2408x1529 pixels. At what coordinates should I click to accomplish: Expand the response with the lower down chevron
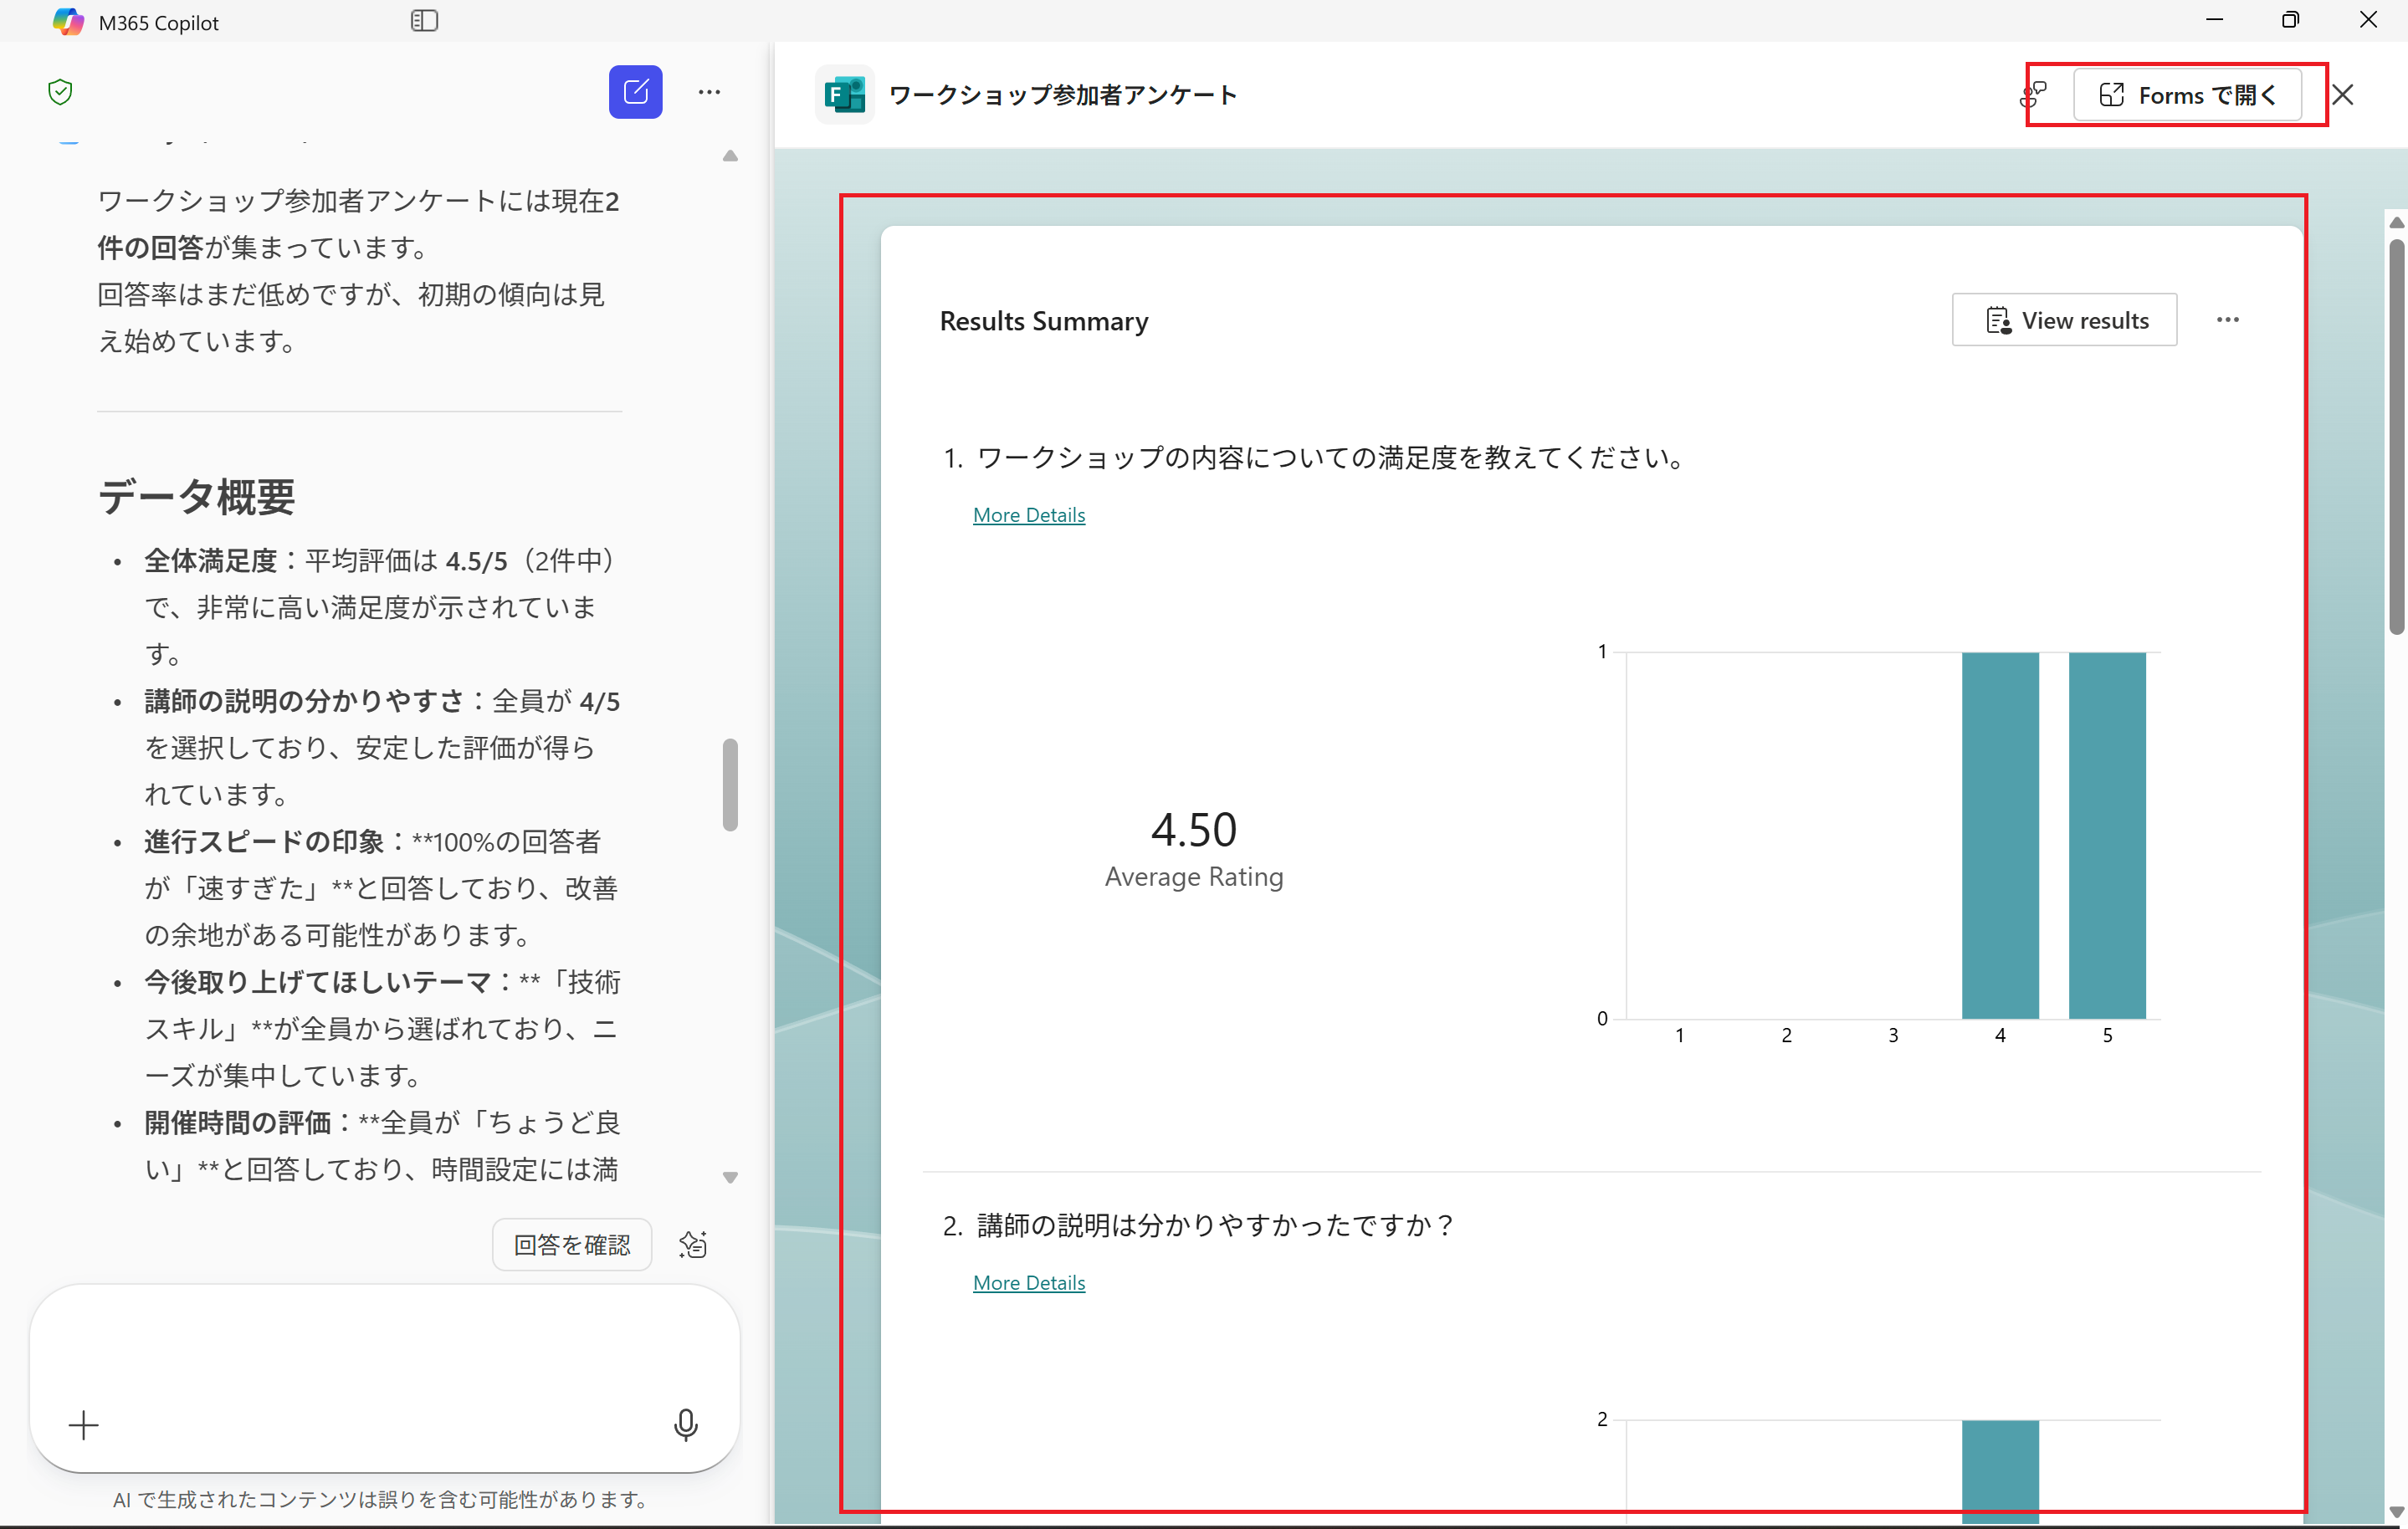pyautogui.click(x=730, y=1177)
